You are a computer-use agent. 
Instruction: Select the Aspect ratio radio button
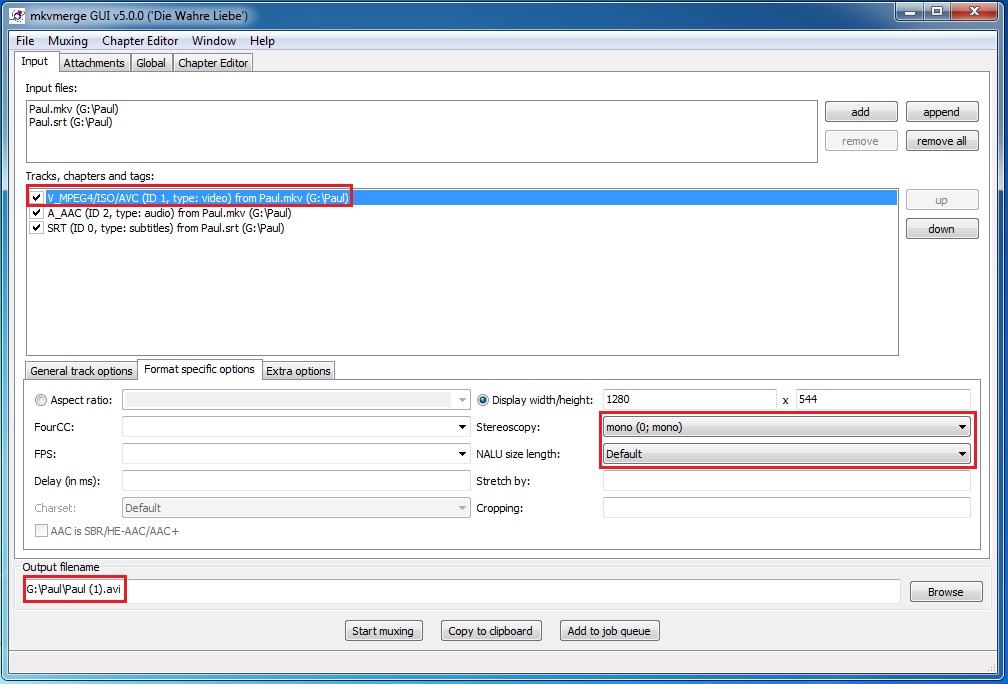(x=41, y=400)
